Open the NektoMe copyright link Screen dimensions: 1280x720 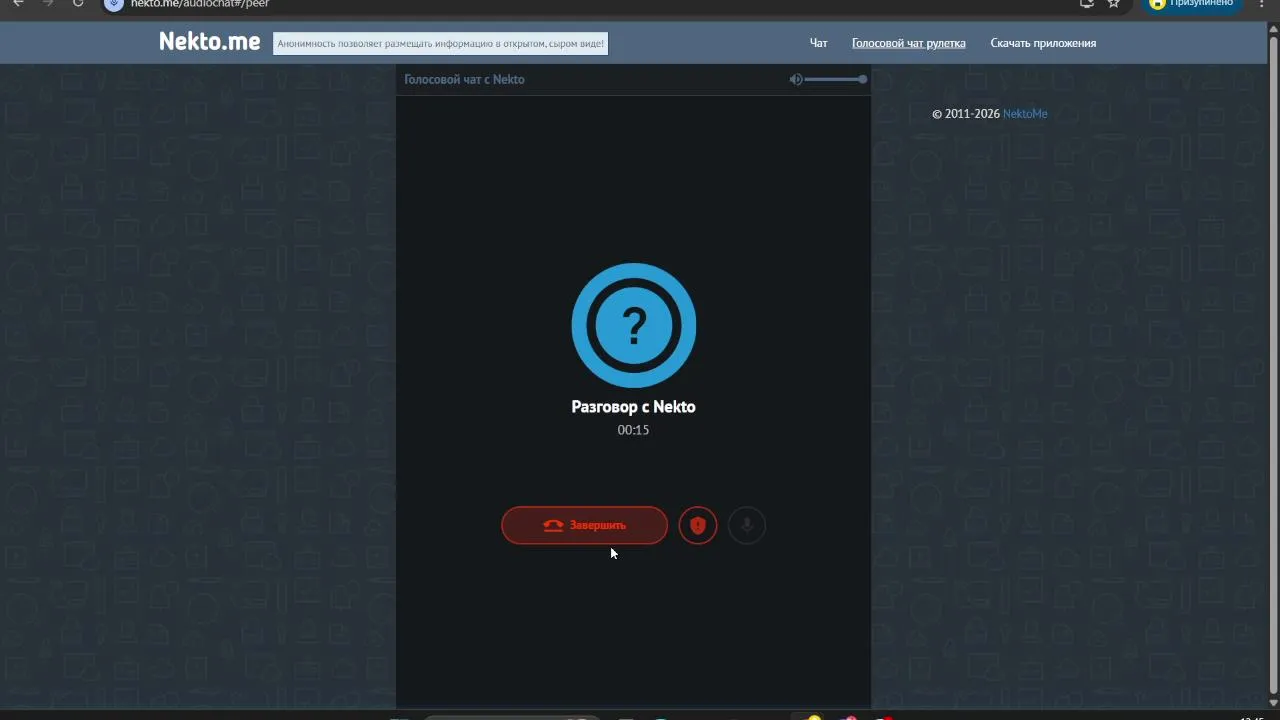tap(1025, 114)
